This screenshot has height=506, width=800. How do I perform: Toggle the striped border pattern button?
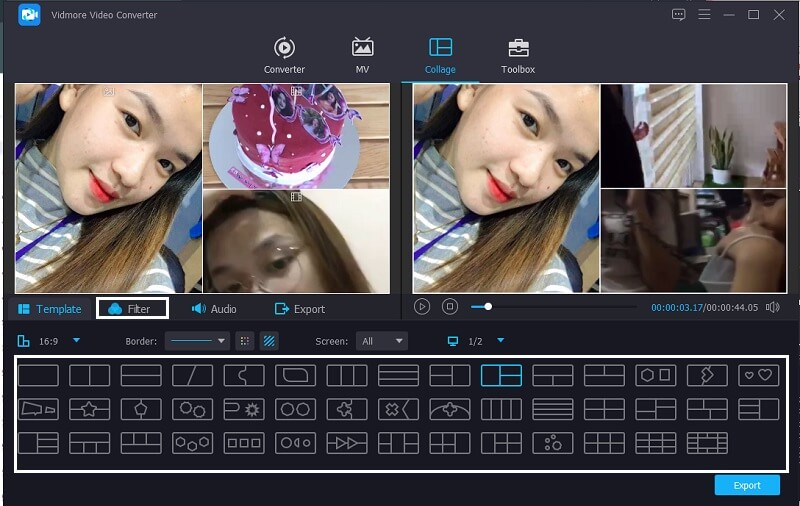tap(269, 341)
